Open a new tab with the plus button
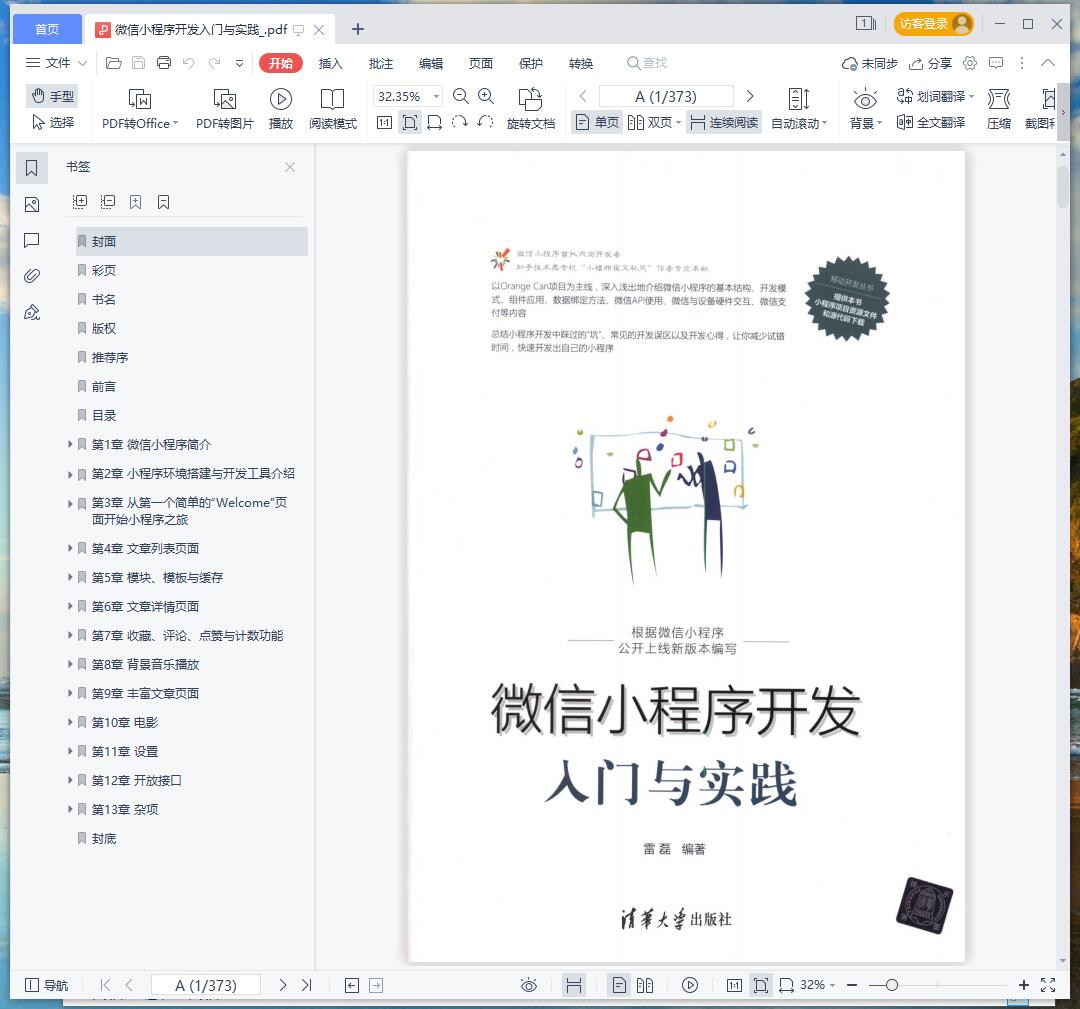The image size is (1080, 1009). (357, 29)
